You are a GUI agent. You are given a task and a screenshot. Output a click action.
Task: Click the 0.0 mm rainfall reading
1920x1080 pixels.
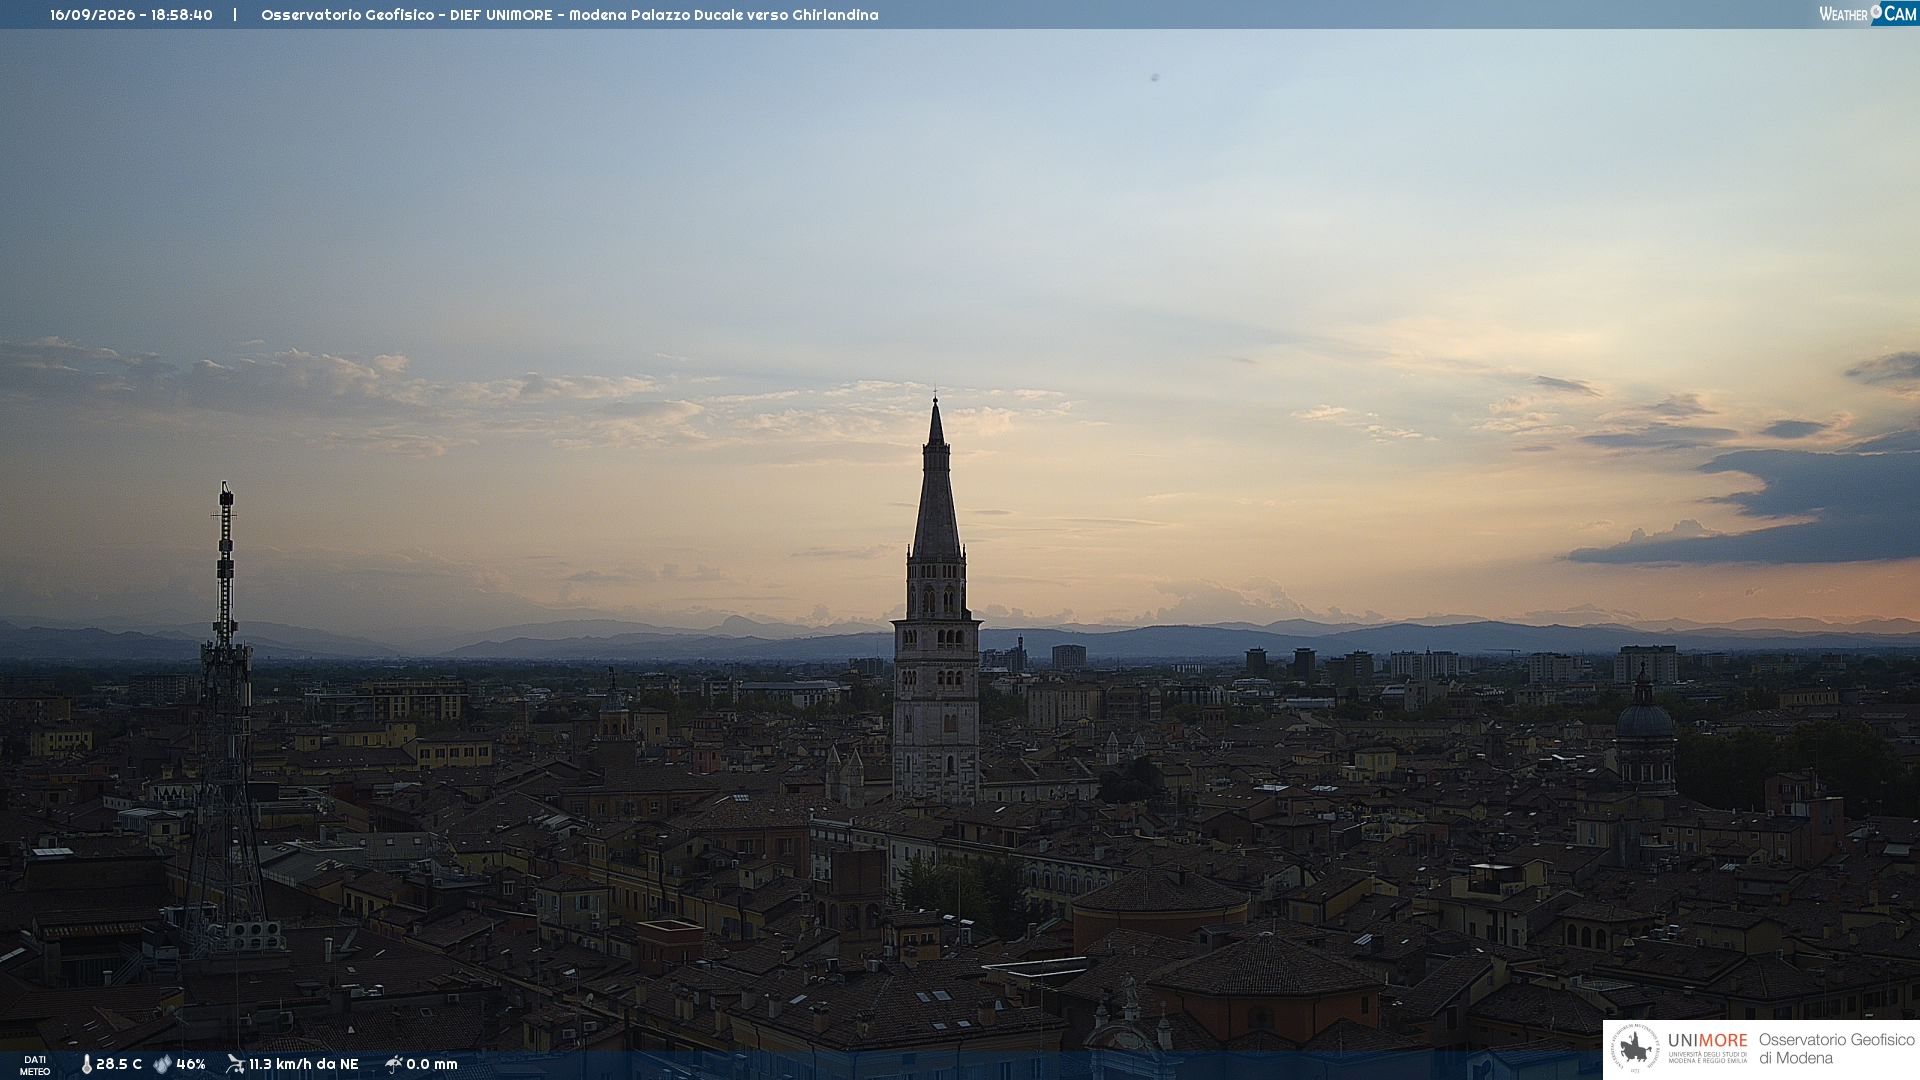(432, 1065)
